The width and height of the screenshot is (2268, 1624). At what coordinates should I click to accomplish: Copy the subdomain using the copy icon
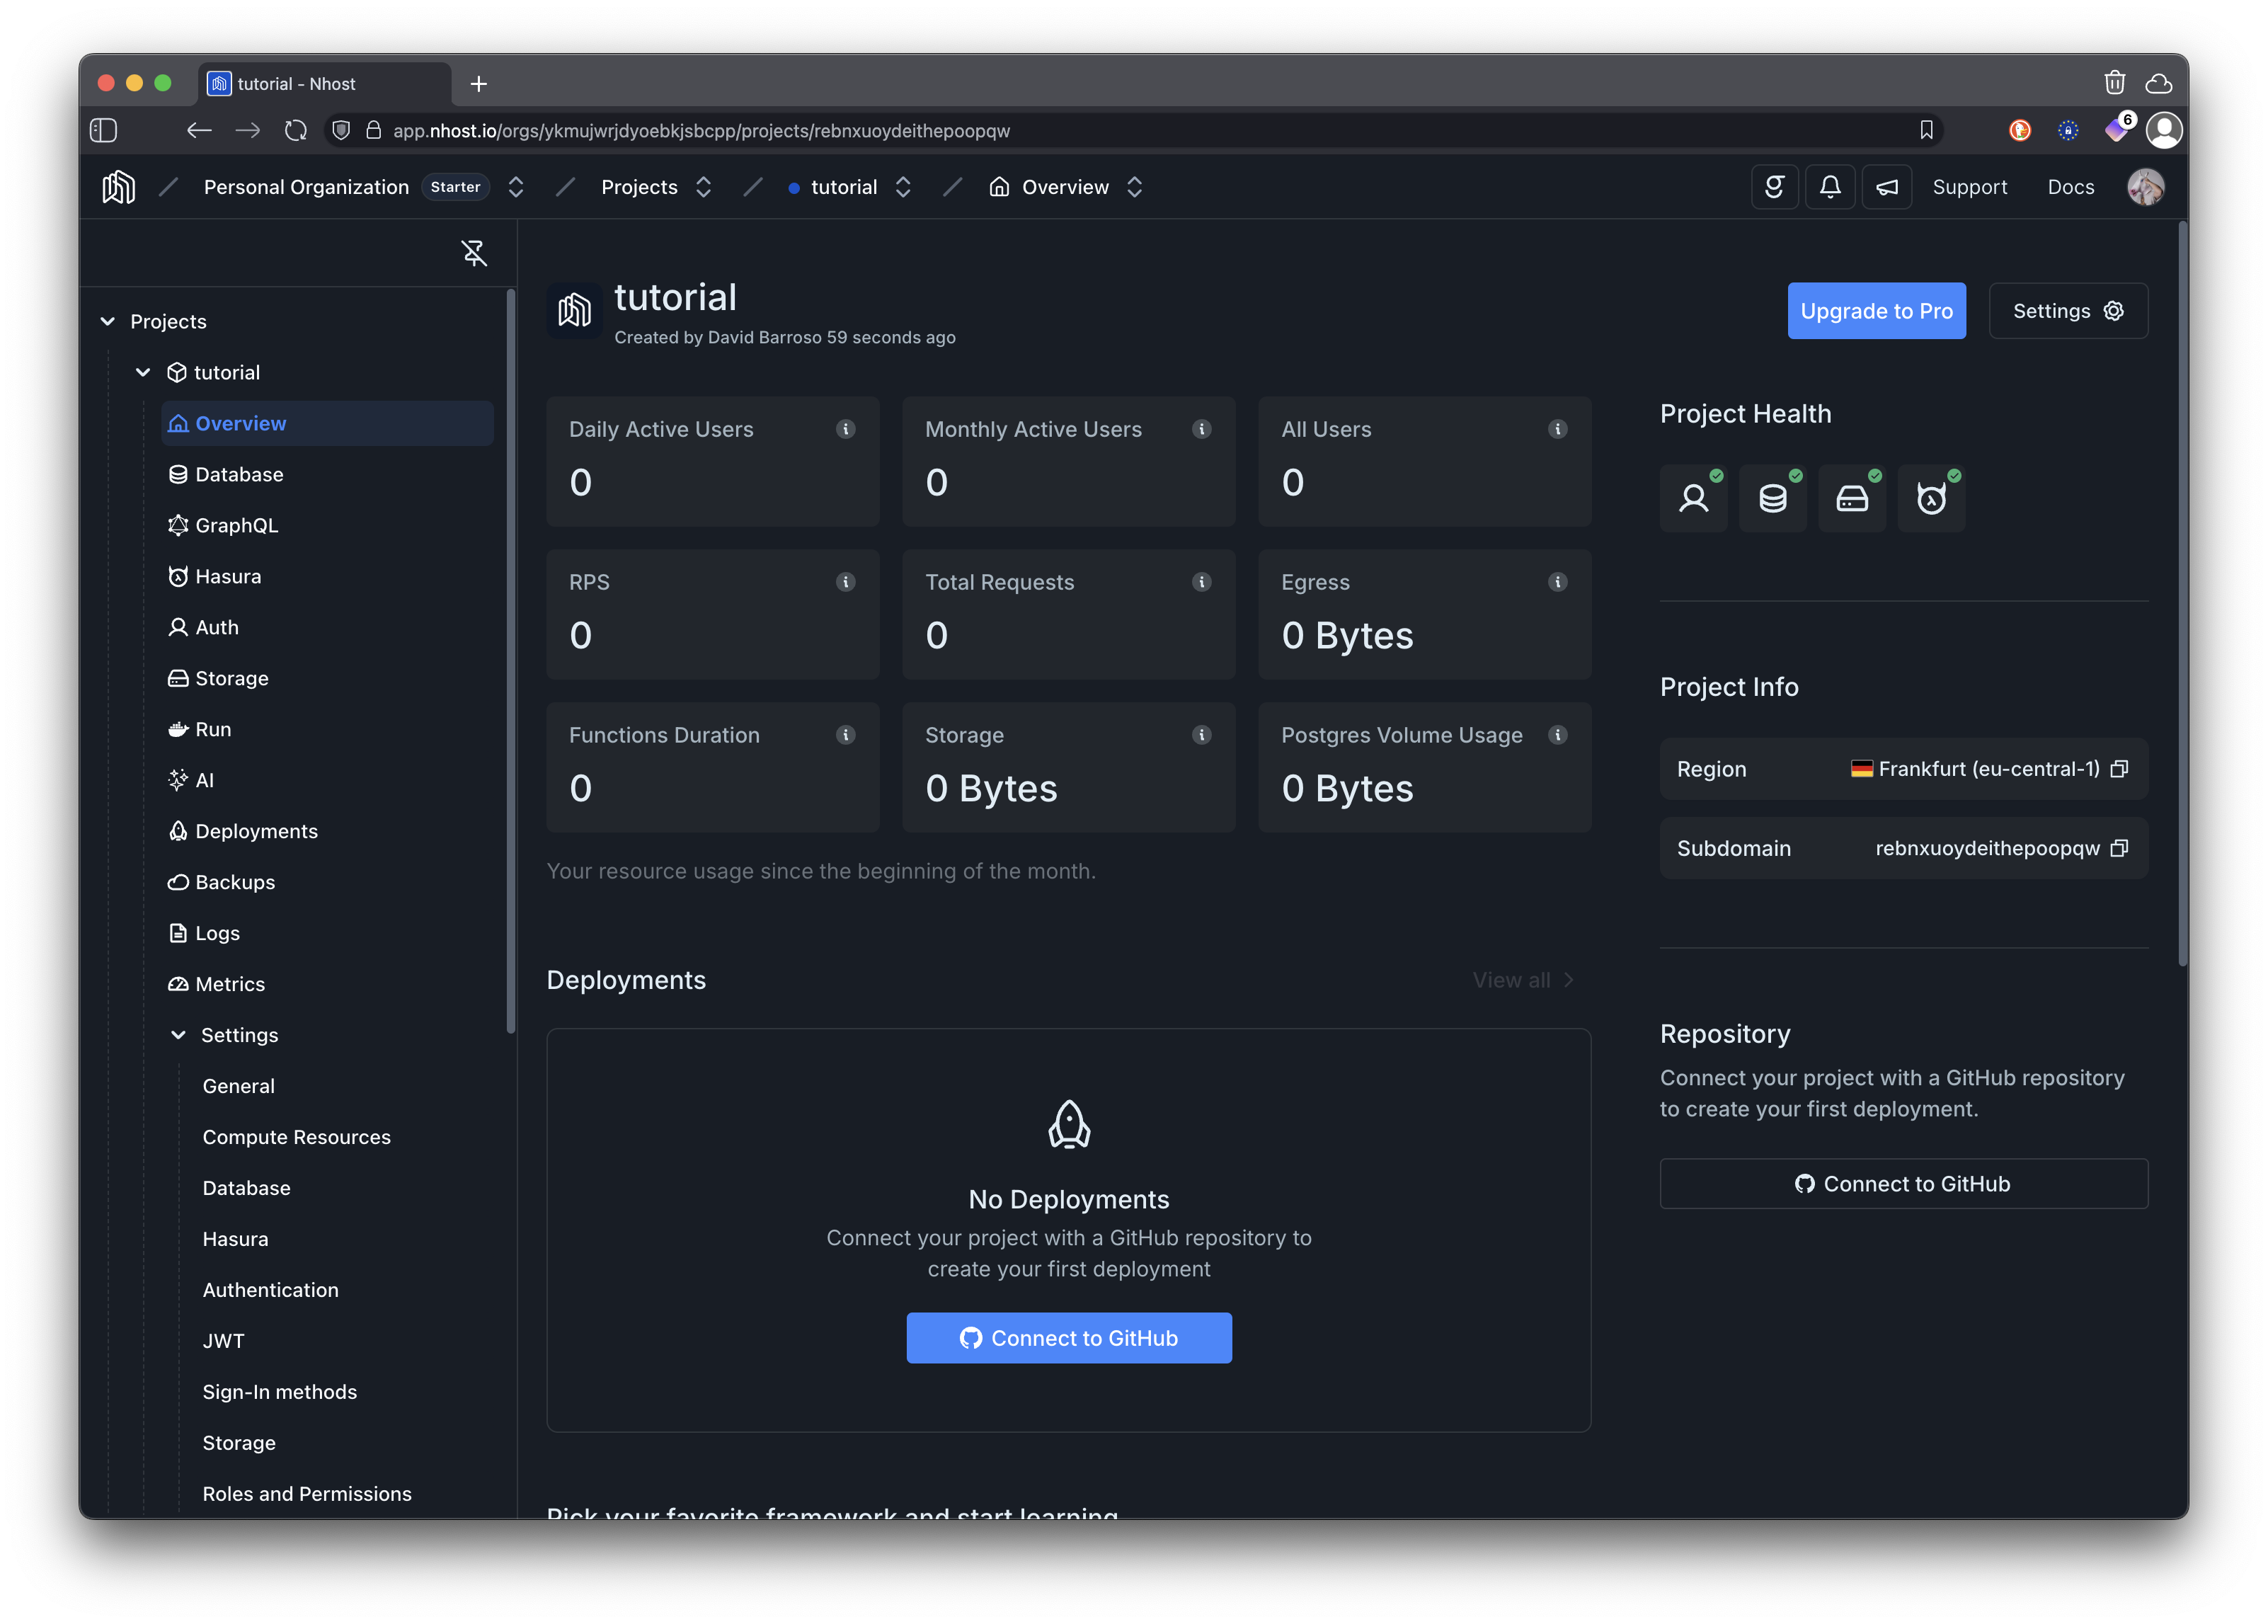(x=2119, y=848)
